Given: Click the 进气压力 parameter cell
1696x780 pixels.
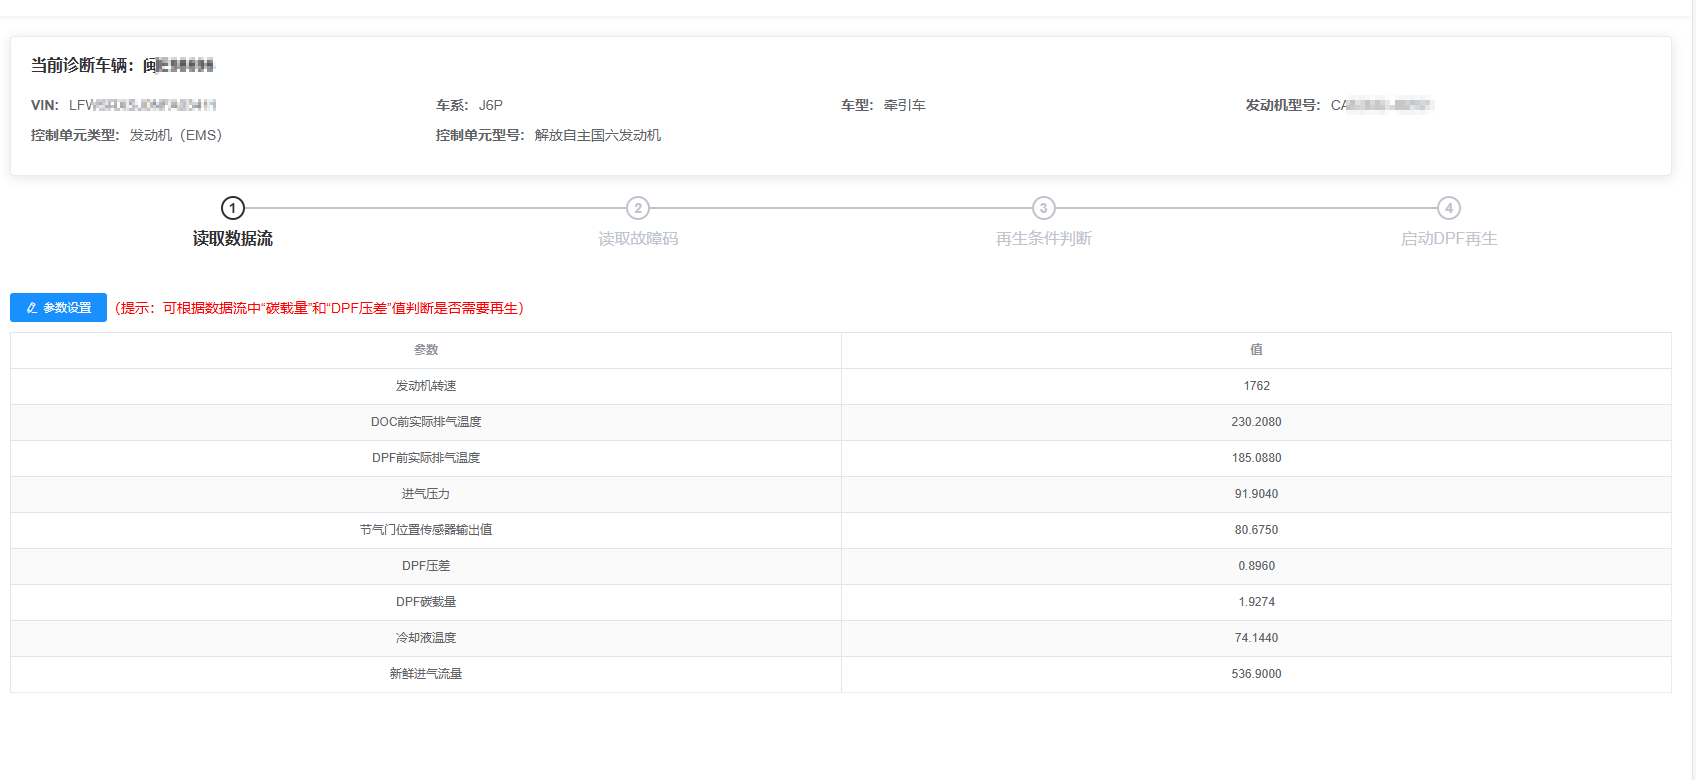Looking at the screenshot, I should pos(426,494).
